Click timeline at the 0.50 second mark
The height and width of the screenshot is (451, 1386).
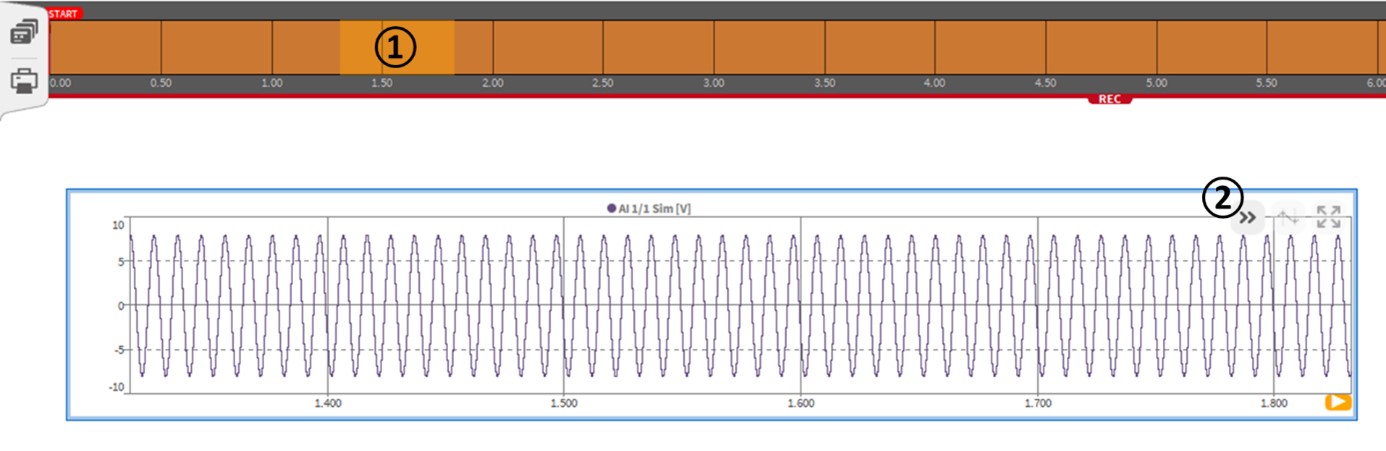click(x=160, y=84)
